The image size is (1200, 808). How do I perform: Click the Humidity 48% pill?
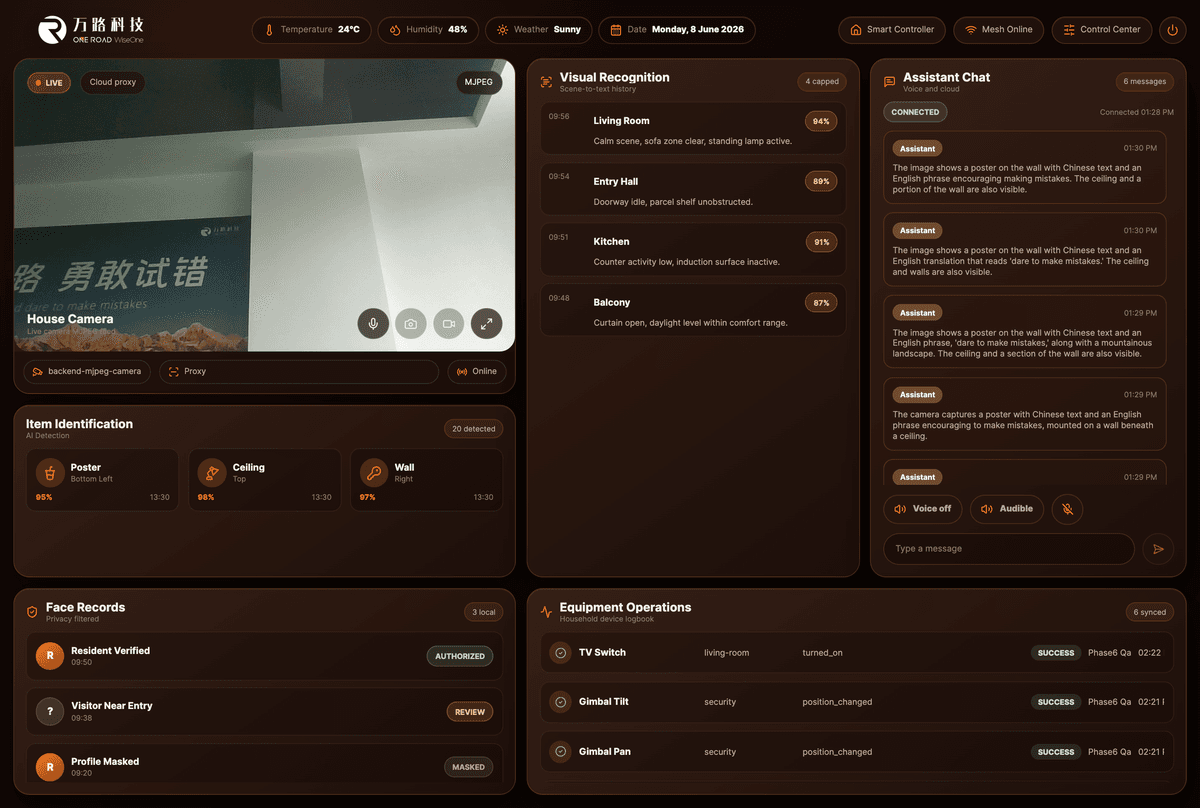pos(428,30)
